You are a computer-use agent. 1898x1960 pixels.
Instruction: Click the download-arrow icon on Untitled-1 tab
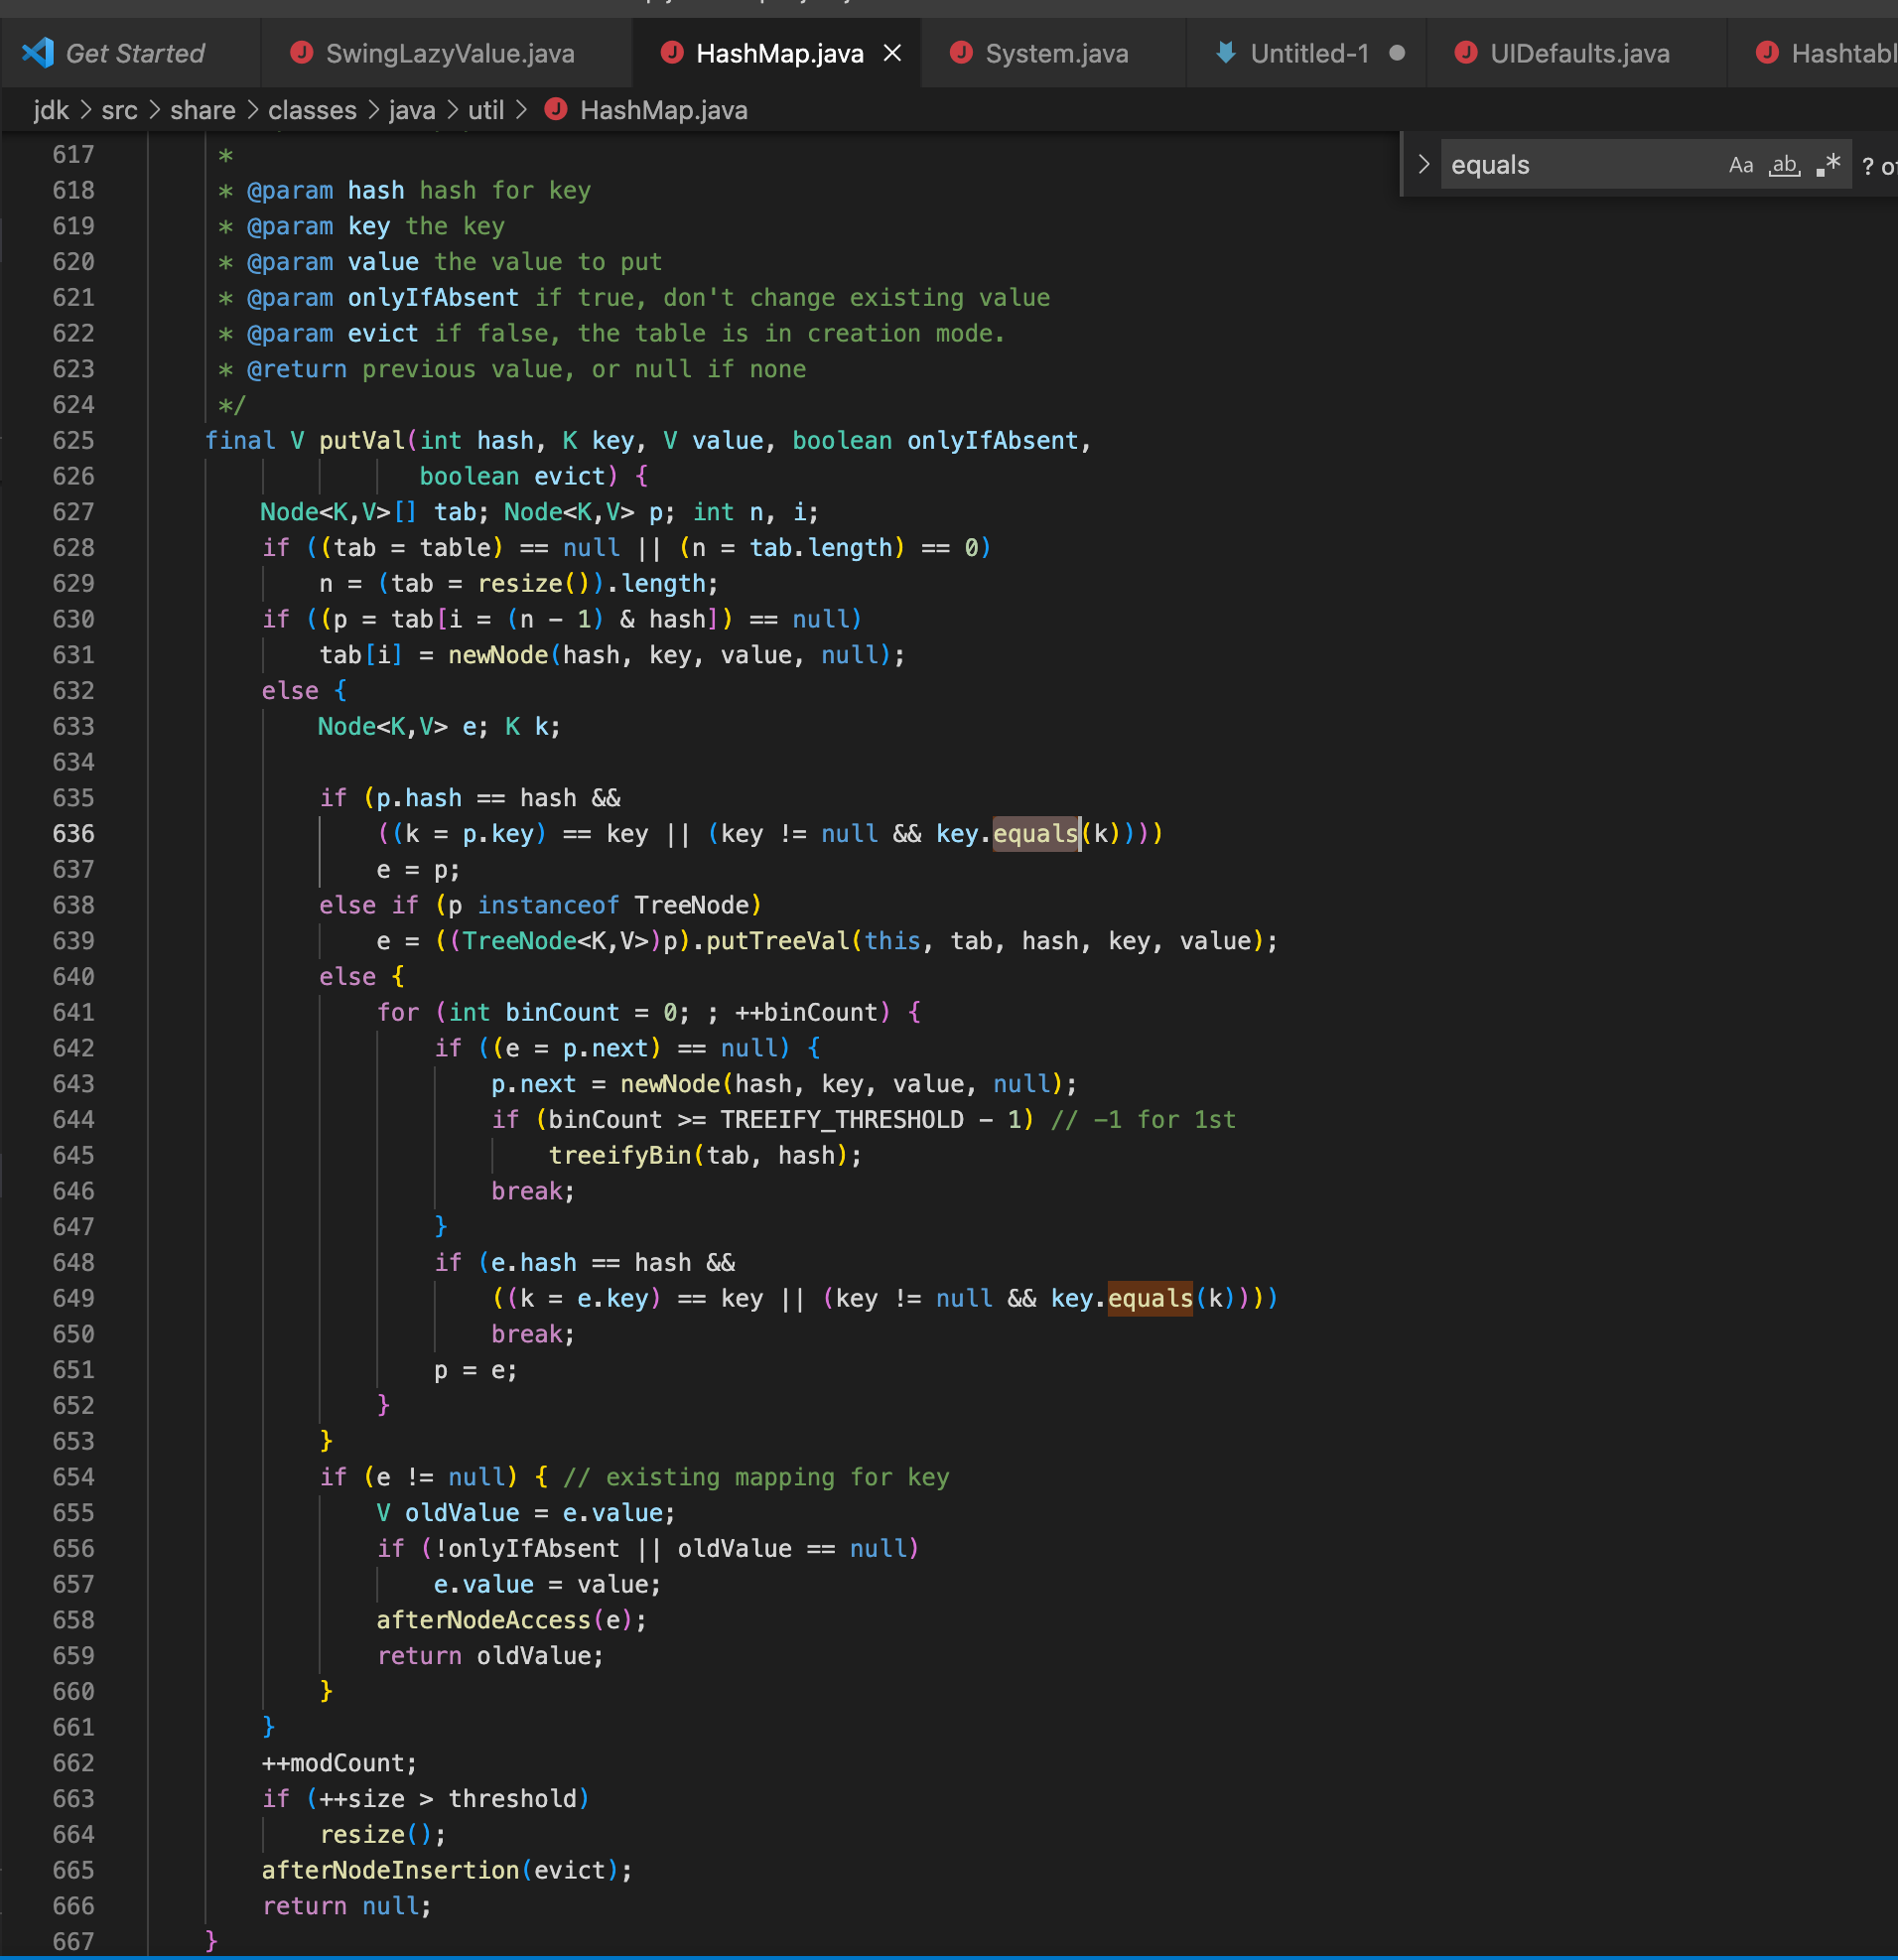click(x=1225, y=52)
